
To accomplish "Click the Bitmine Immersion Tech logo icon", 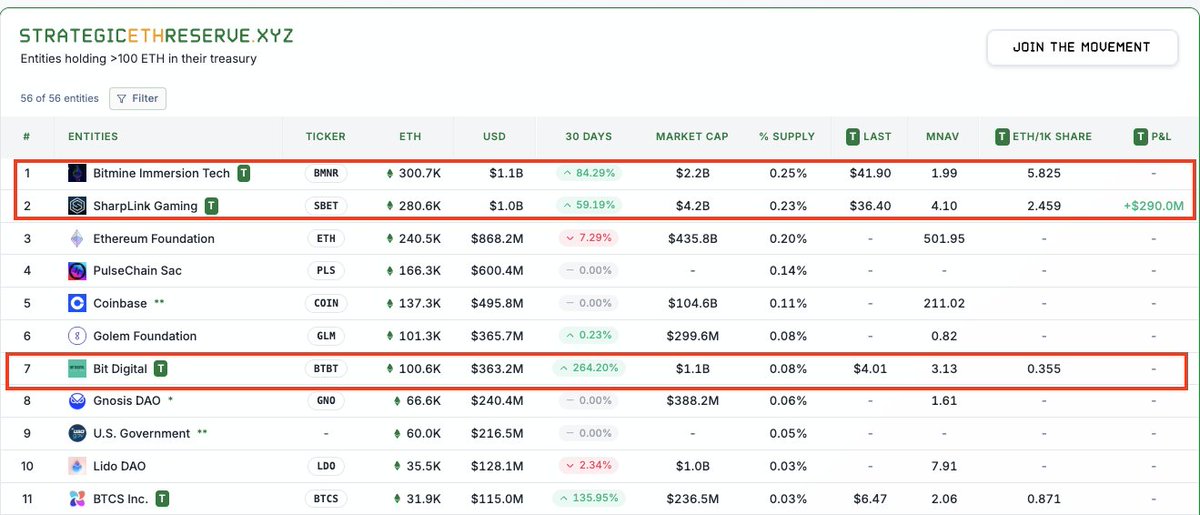I will pos(77,173).
